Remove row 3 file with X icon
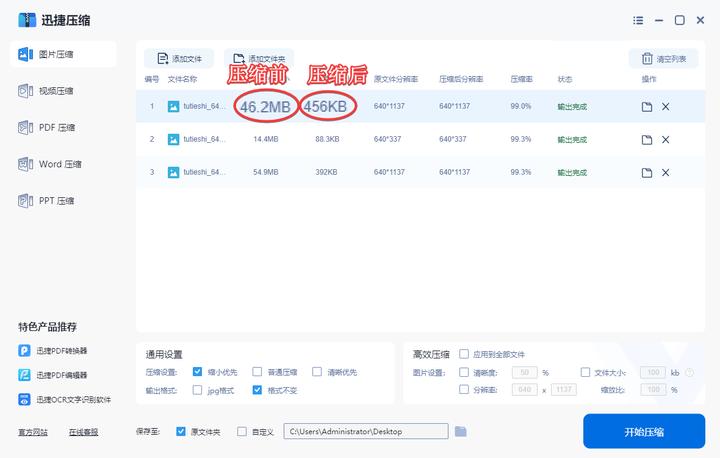 (x=665, y=173)
